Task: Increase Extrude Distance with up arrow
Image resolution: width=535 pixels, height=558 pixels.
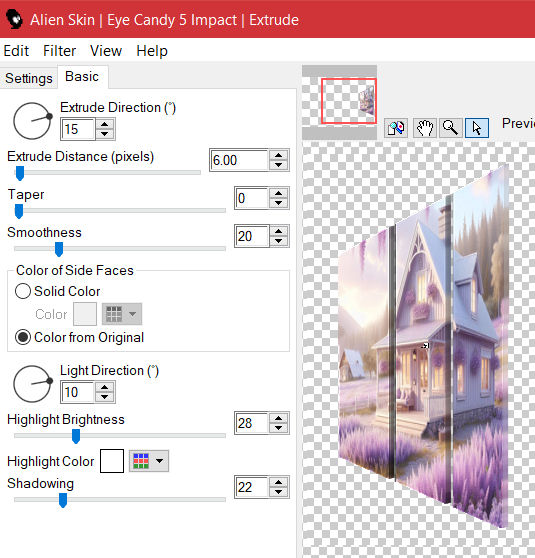Action: [x=278, y=156]
